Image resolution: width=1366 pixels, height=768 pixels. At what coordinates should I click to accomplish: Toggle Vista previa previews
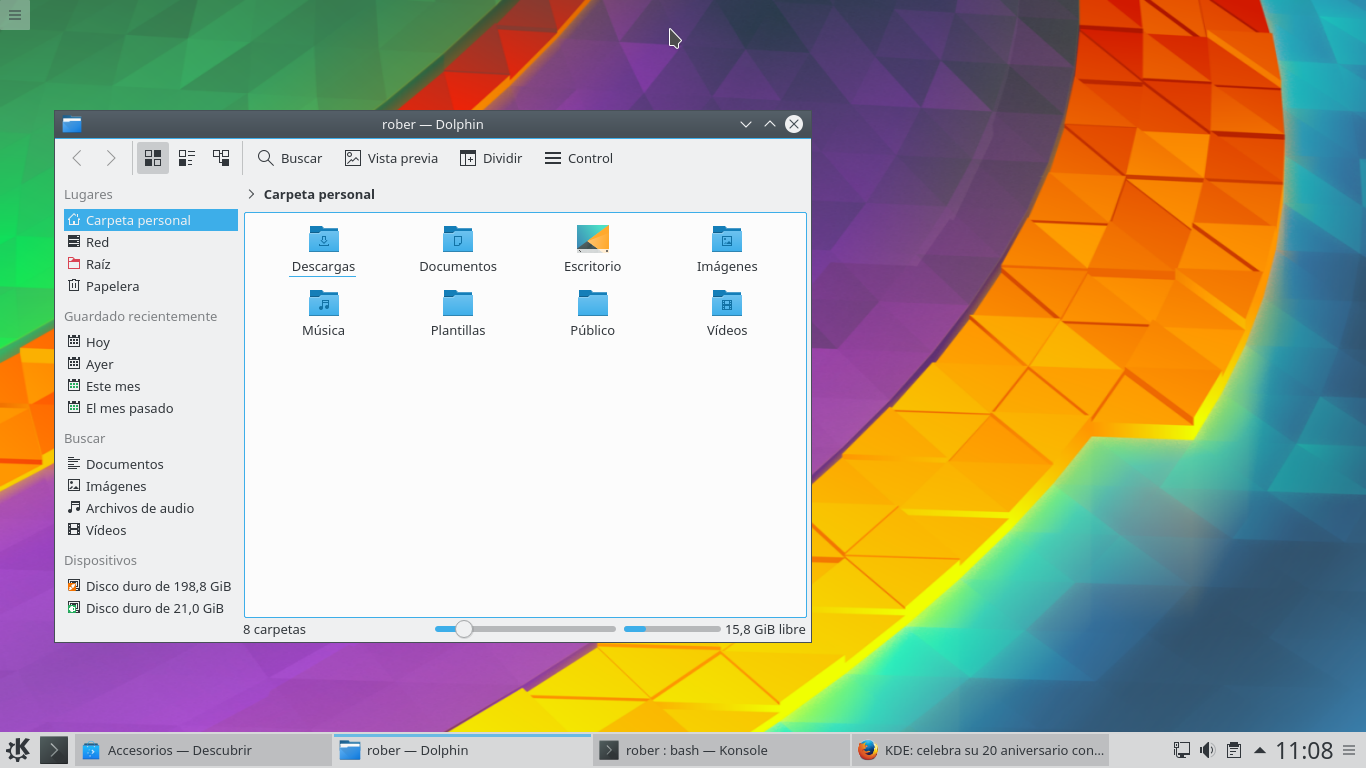point(391,158)
